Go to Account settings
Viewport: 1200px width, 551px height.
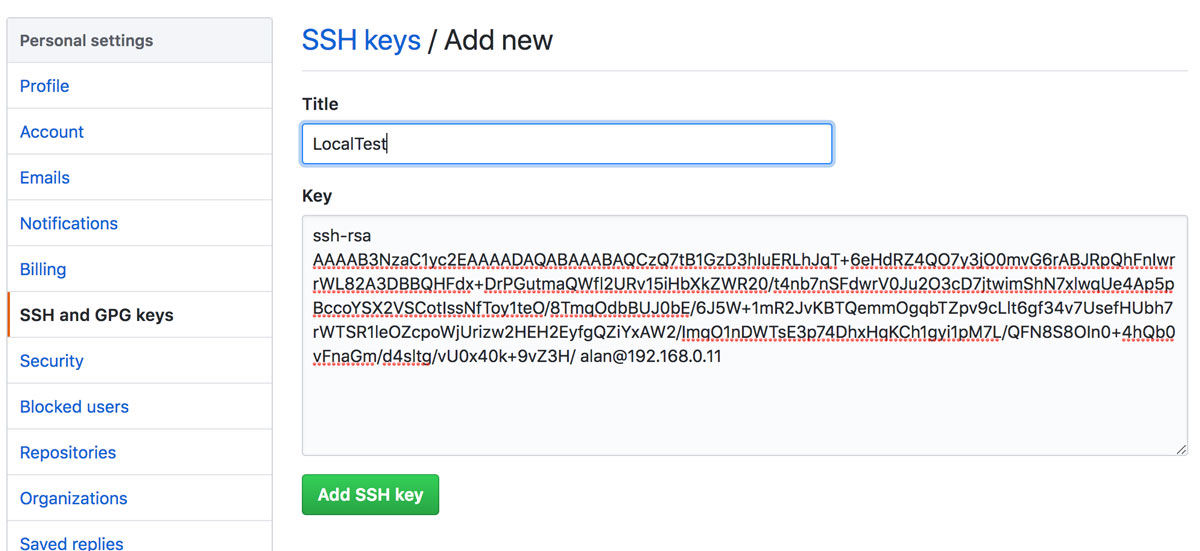[52, 132]
